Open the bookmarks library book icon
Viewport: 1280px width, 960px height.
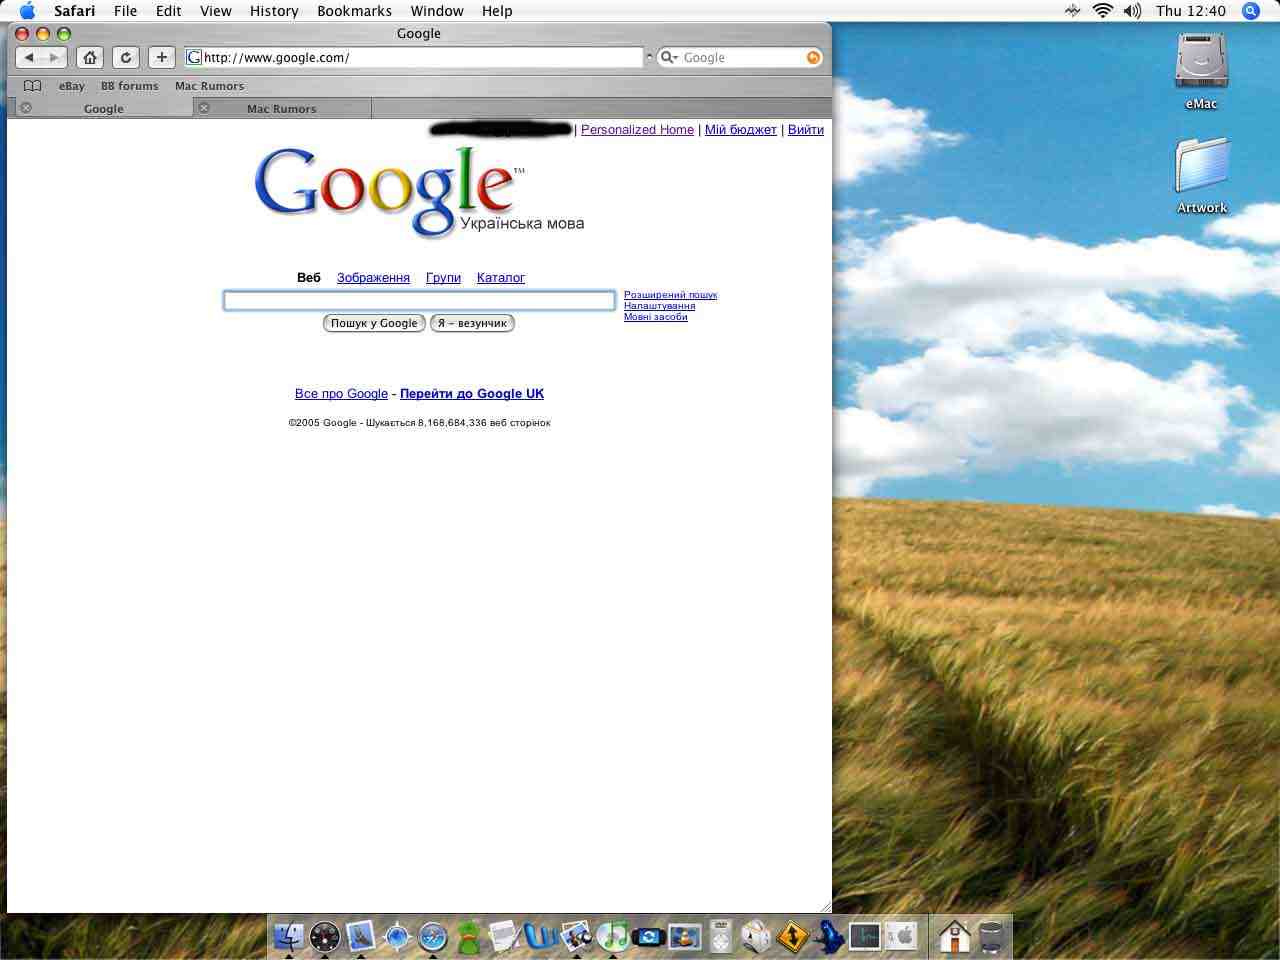click(32, 86)
